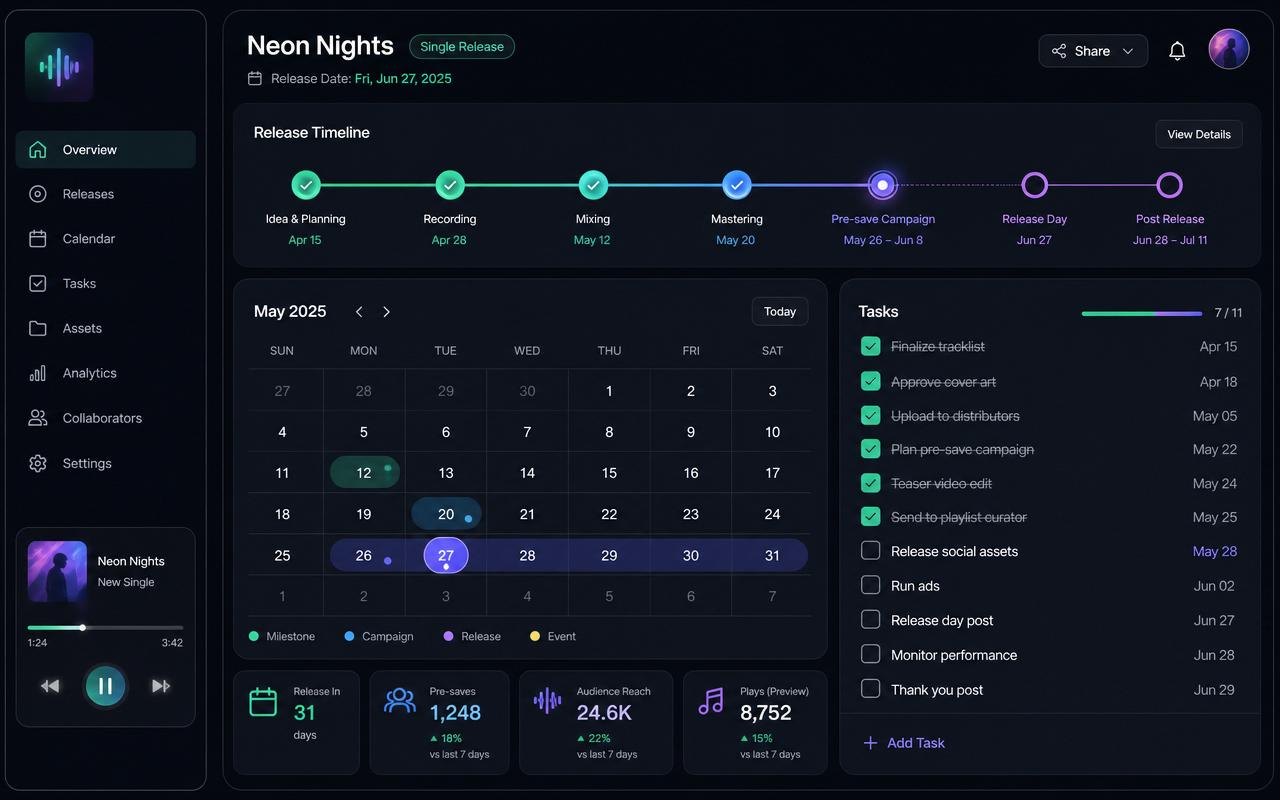Click the Share button label
Screen dimensions: 1280x800
pos(1092,51)
